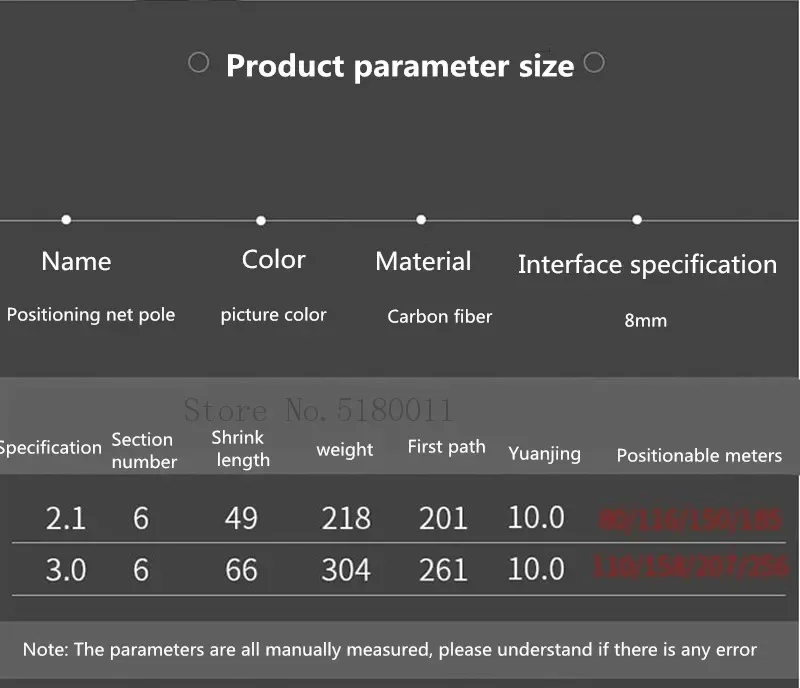Click the 8mm interface value
Screen dimensions: 800x688
pyautogui.click(x=645, y=321)
